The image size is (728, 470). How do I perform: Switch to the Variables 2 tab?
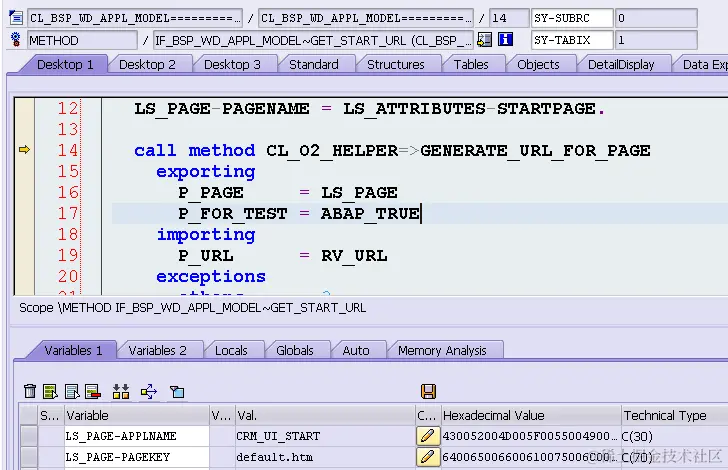tap(157, 351)
